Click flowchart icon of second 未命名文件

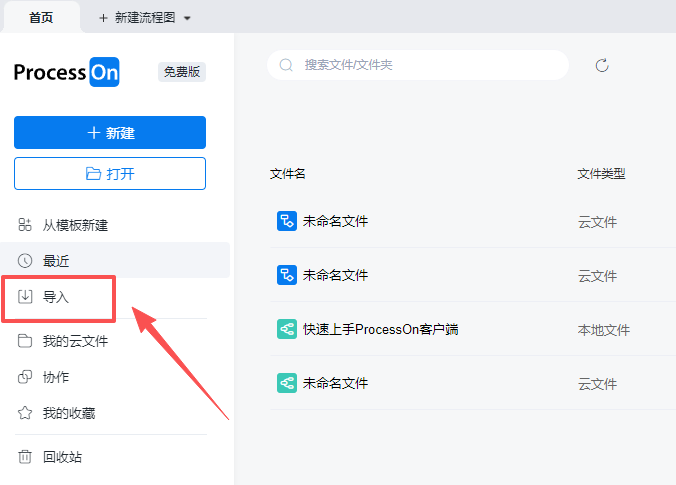286,275
